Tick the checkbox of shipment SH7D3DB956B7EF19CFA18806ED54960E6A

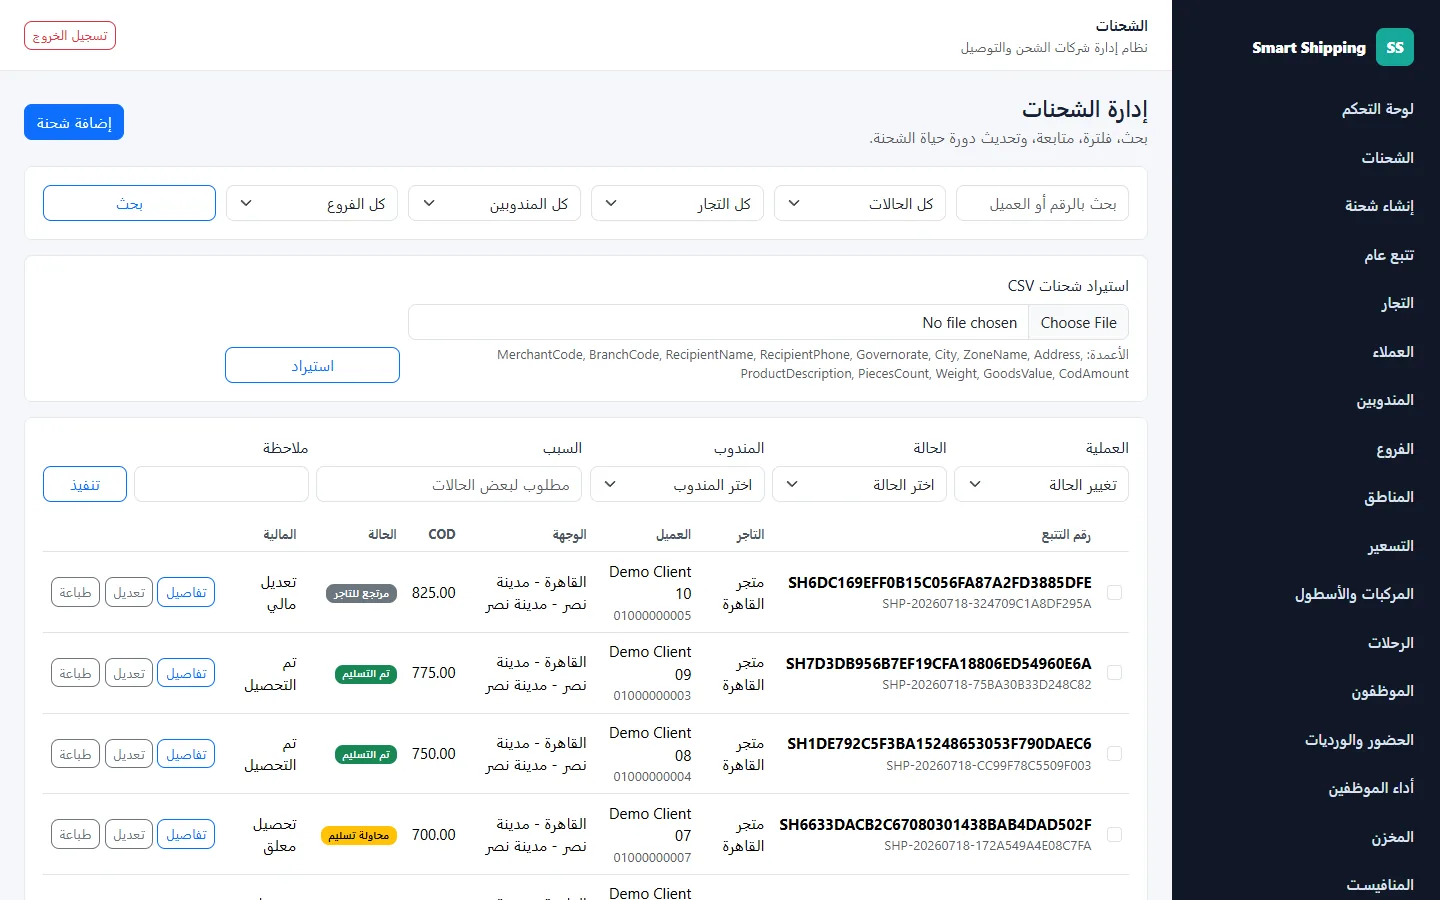pos(1114,673)
